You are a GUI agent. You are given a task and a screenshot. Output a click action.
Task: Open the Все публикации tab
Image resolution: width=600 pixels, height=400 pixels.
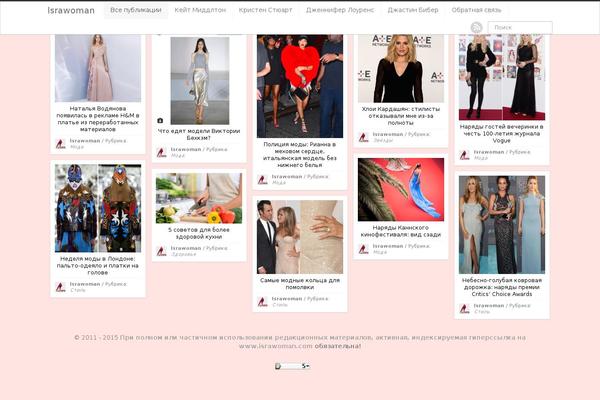coord(135,10)
